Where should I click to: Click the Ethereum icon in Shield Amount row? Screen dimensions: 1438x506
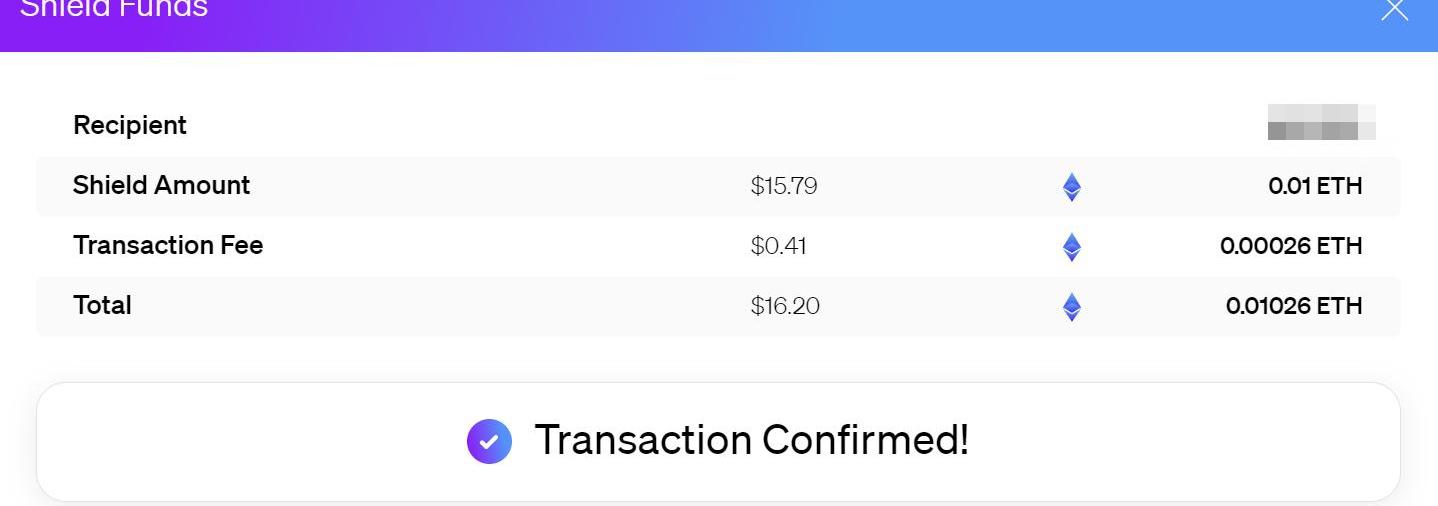[x=1071, y=187]
